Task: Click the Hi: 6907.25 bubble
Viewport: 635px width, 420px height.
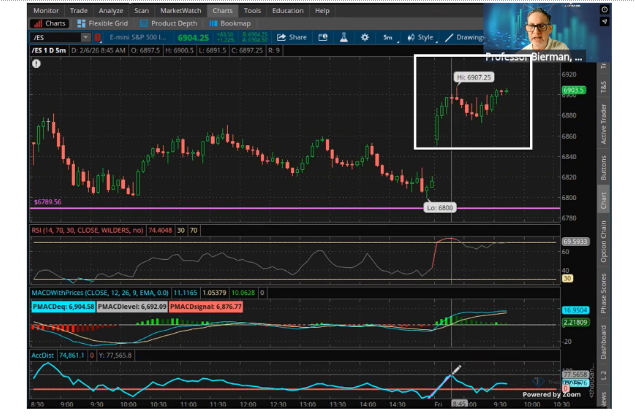Action: coord(473,77)
